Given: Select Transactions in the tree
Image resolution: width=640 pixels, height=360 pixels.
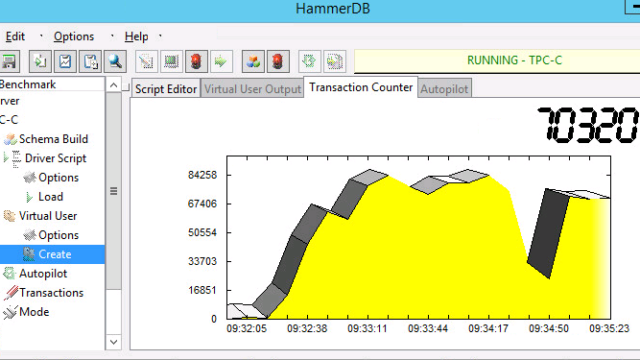Looking at the screenshot, I should 51,293.
